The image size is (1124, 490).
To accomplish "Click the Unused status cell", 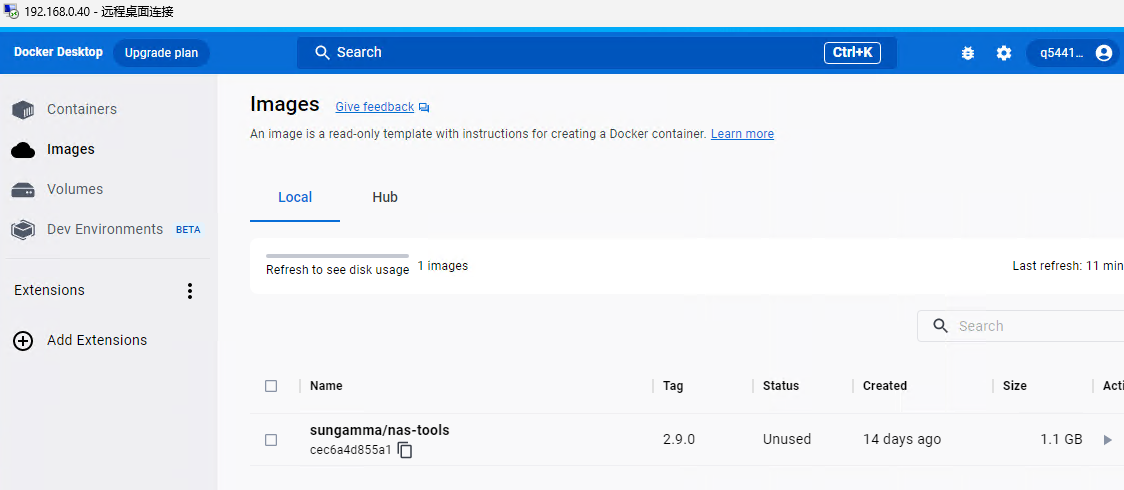I will [x=786, y=440].
